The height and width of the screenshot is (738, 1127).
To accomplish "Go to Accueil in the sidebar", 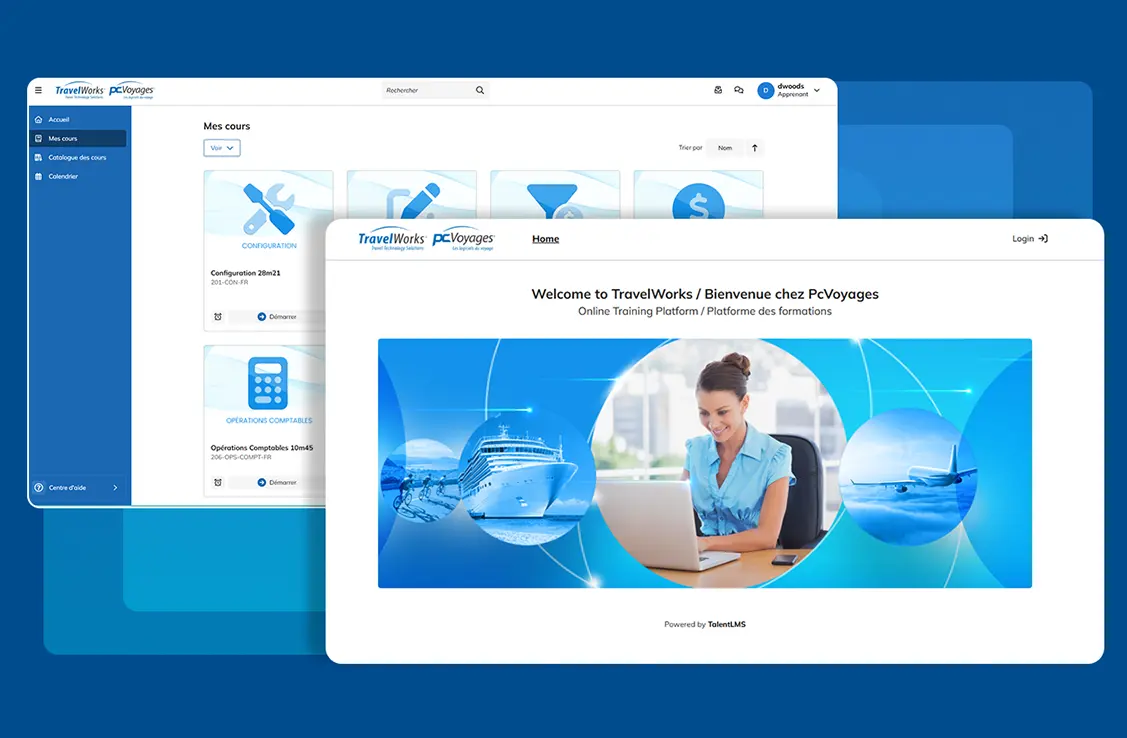I will 78,119.
